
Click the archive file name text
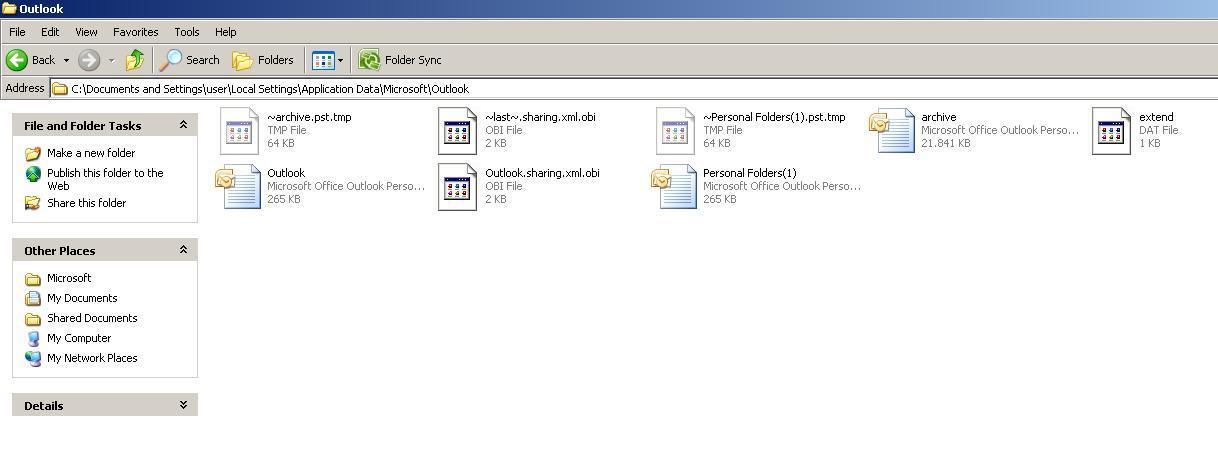(939, 117)
